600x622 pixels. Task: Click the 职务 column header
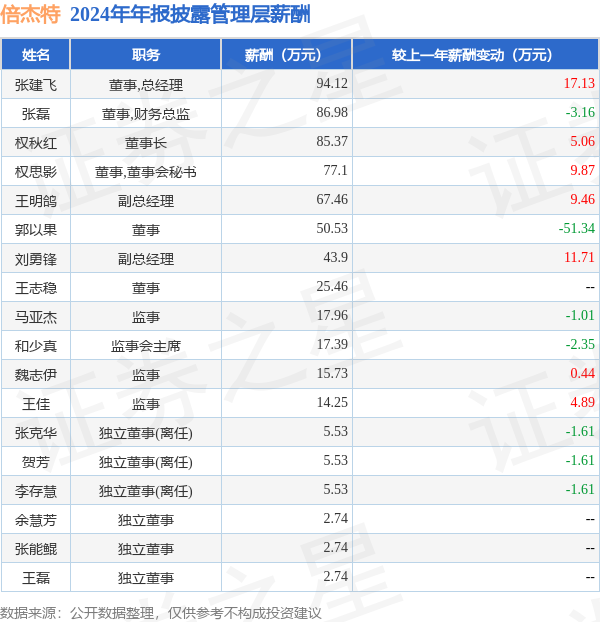coord(146,54)
